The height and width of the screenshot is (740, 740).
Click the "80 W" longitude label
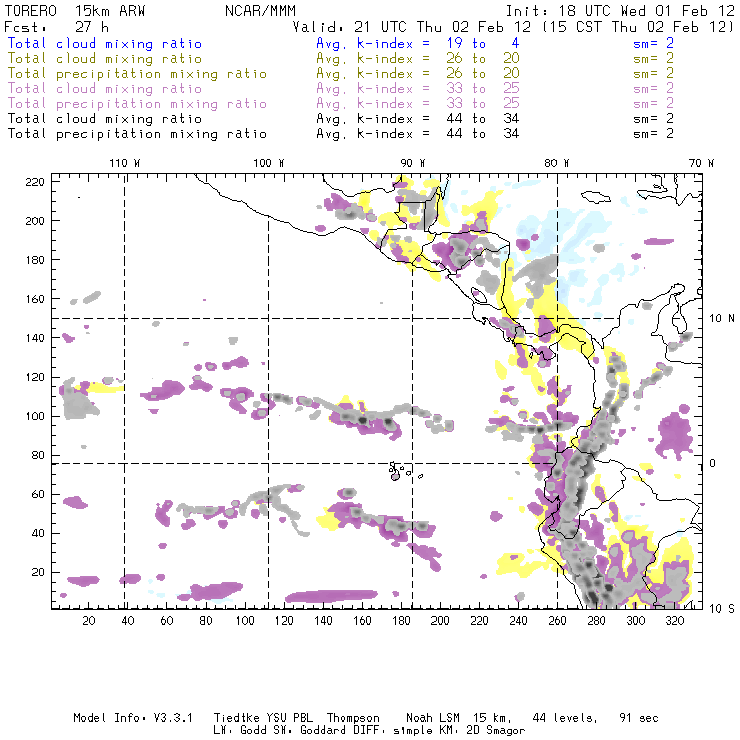[556, 163]
